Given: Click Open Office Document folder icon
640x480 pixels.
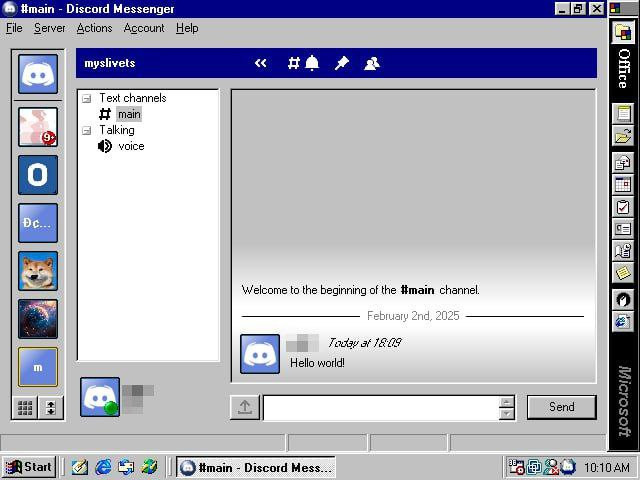Looking at the screenshot, I should pyautogui.click(x=623, y=136).
